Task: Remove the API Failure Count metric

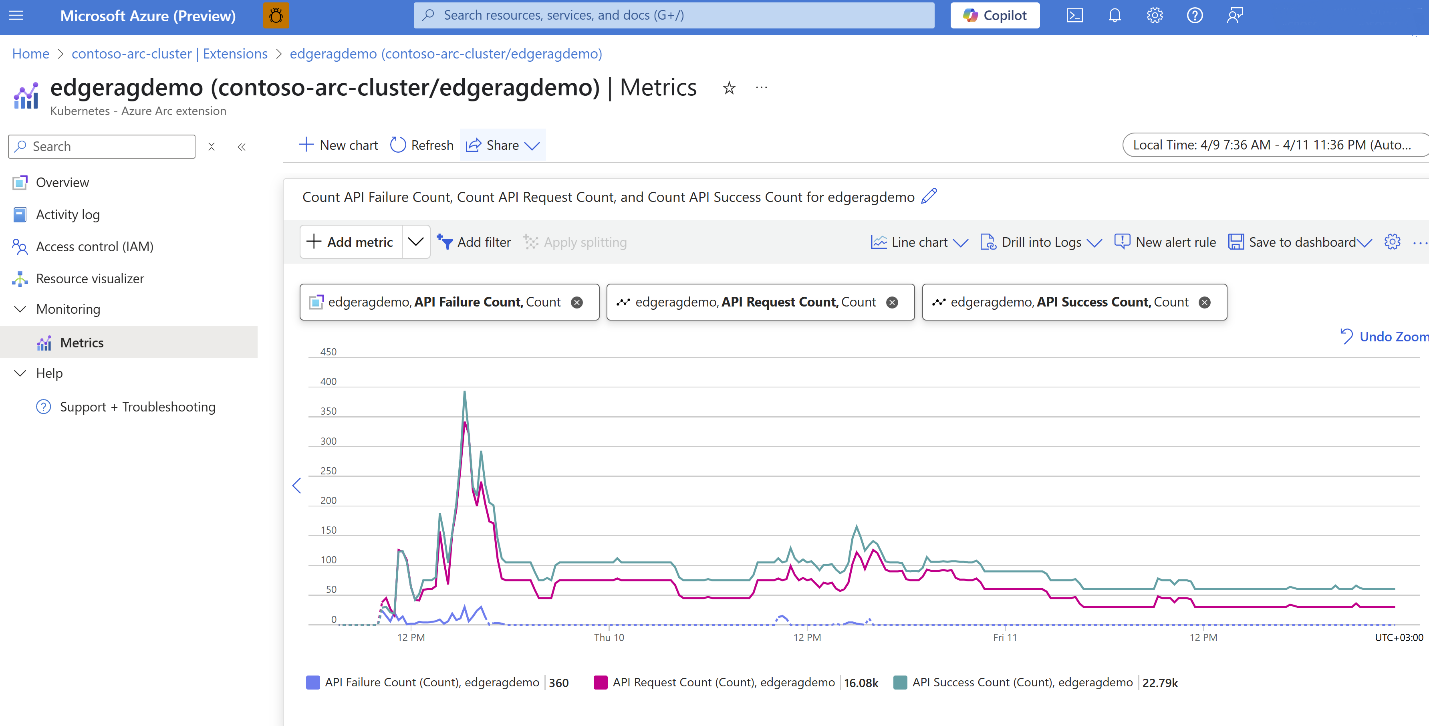Action: (577, 302)
